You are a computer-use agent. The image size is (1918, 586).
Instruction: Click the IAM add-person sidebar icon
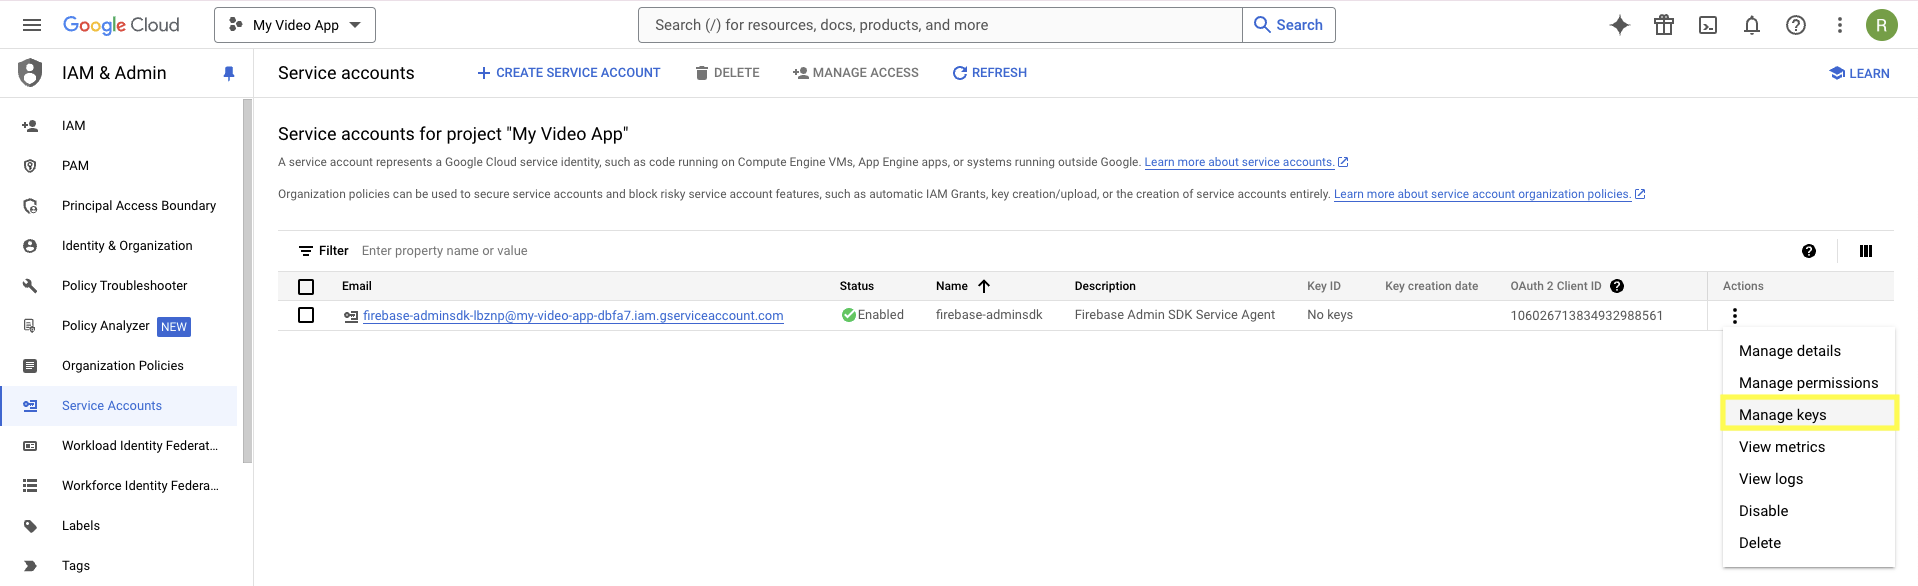tap(30, 126)
